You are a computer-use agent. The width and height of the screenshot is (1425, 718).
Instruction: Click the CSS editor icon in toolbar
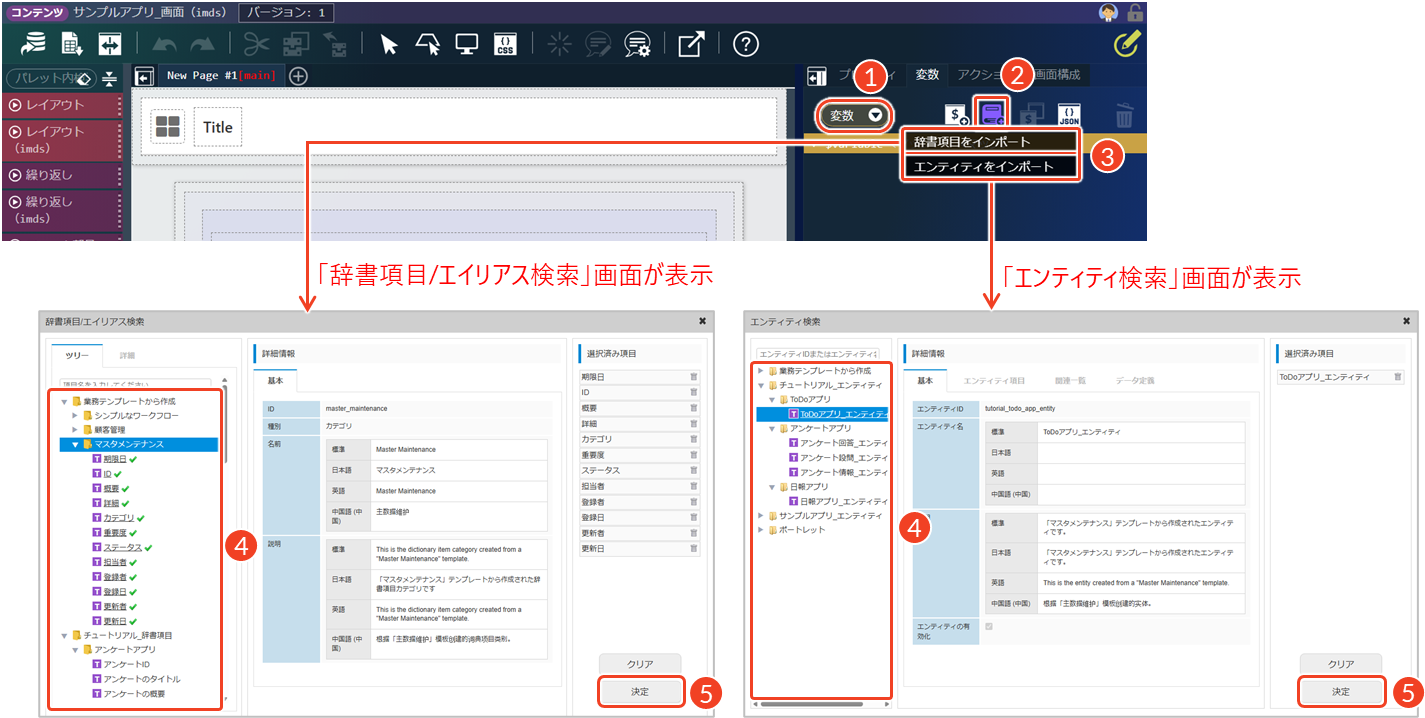click(506, 44)
